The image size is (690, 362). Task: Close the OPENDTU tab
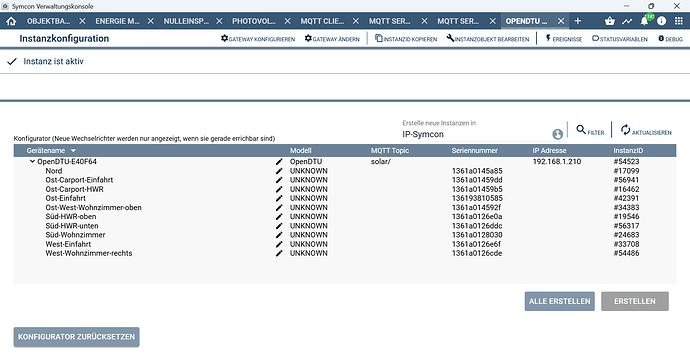pos(561,21)
